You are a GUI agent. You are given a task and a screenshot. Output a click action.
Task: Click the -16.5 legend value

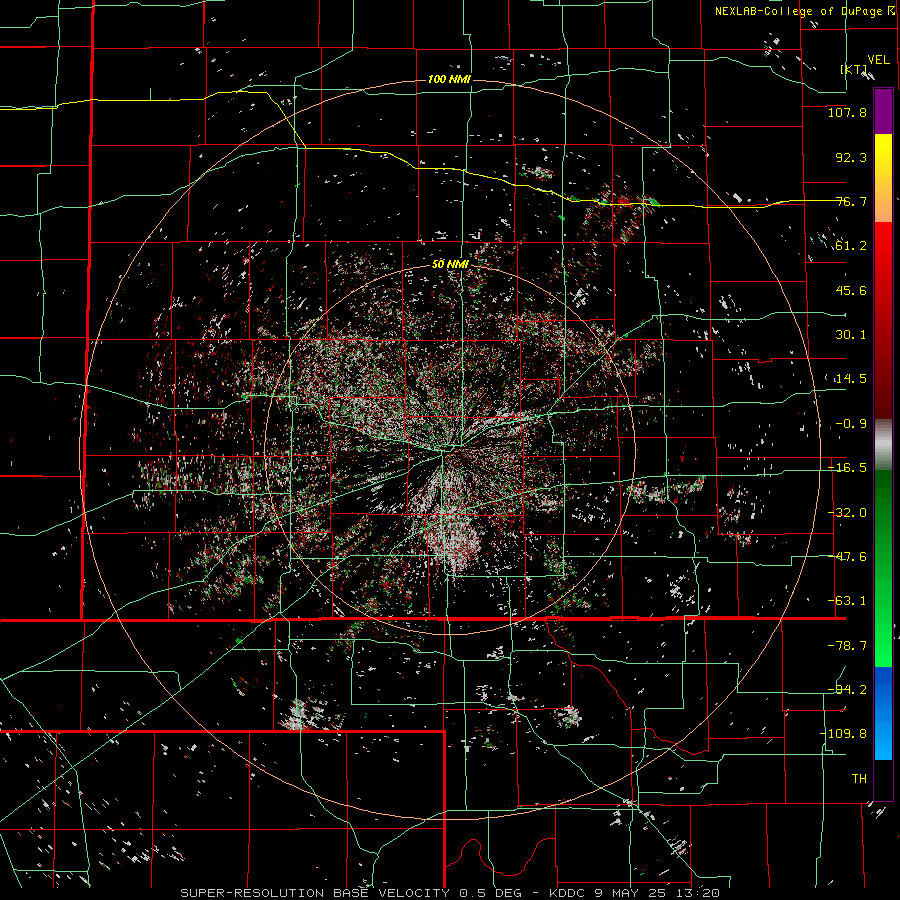pos(847,468)
